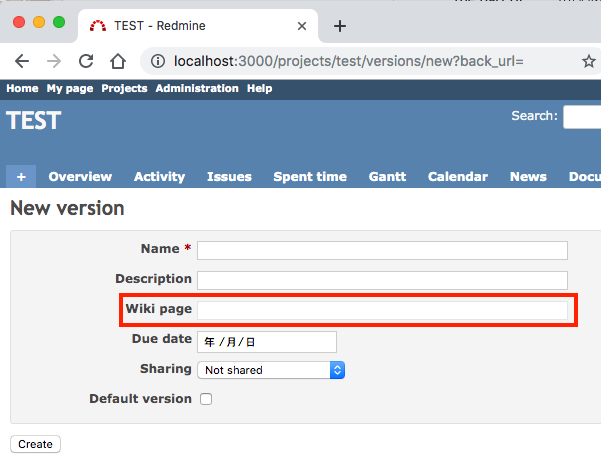Toggle the Default version checkbox
Screen dimensions: 601x465
pyautogui.click(x=206, y=399)
